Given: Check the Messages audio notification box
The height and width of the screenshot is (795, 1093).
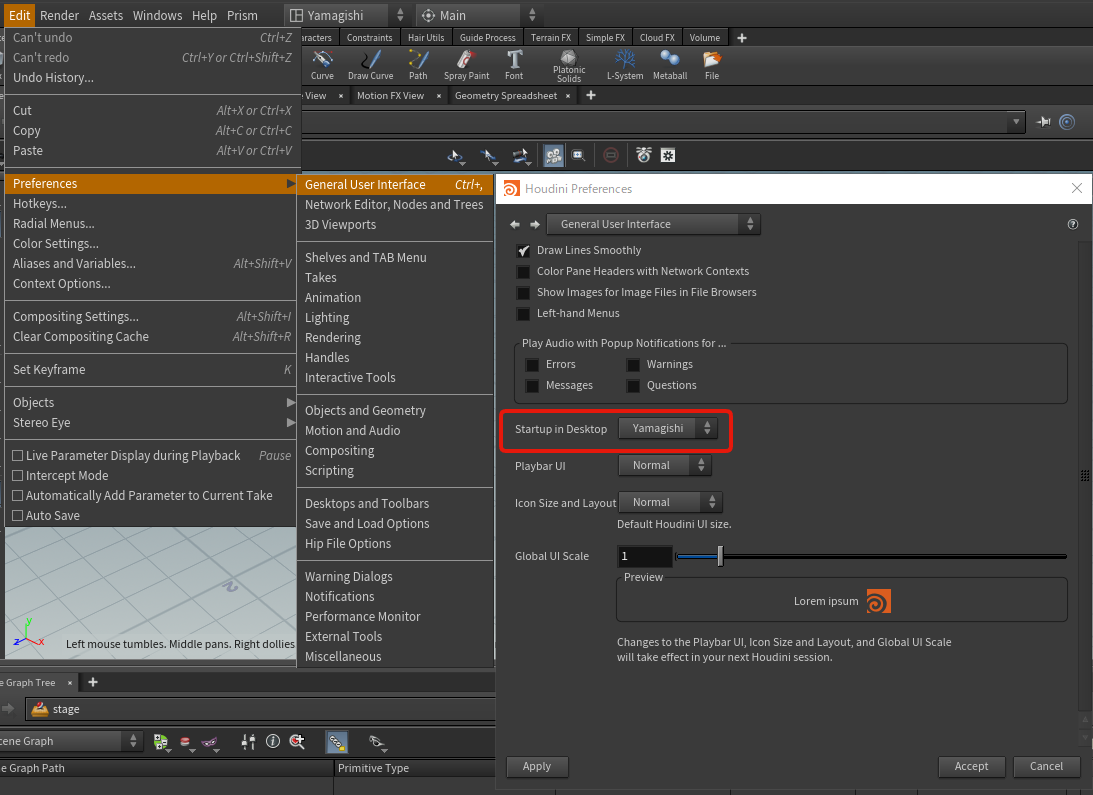Looking at the screenshot, I should [532, 385].
